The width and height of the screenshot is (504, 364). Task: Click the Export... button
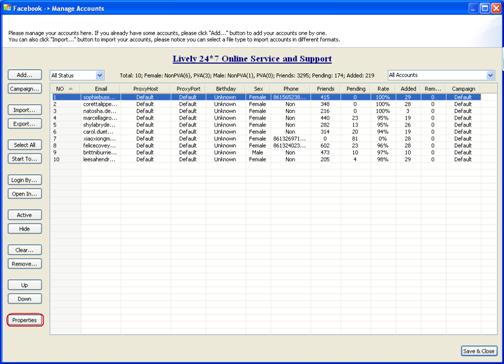coord(25,124)
